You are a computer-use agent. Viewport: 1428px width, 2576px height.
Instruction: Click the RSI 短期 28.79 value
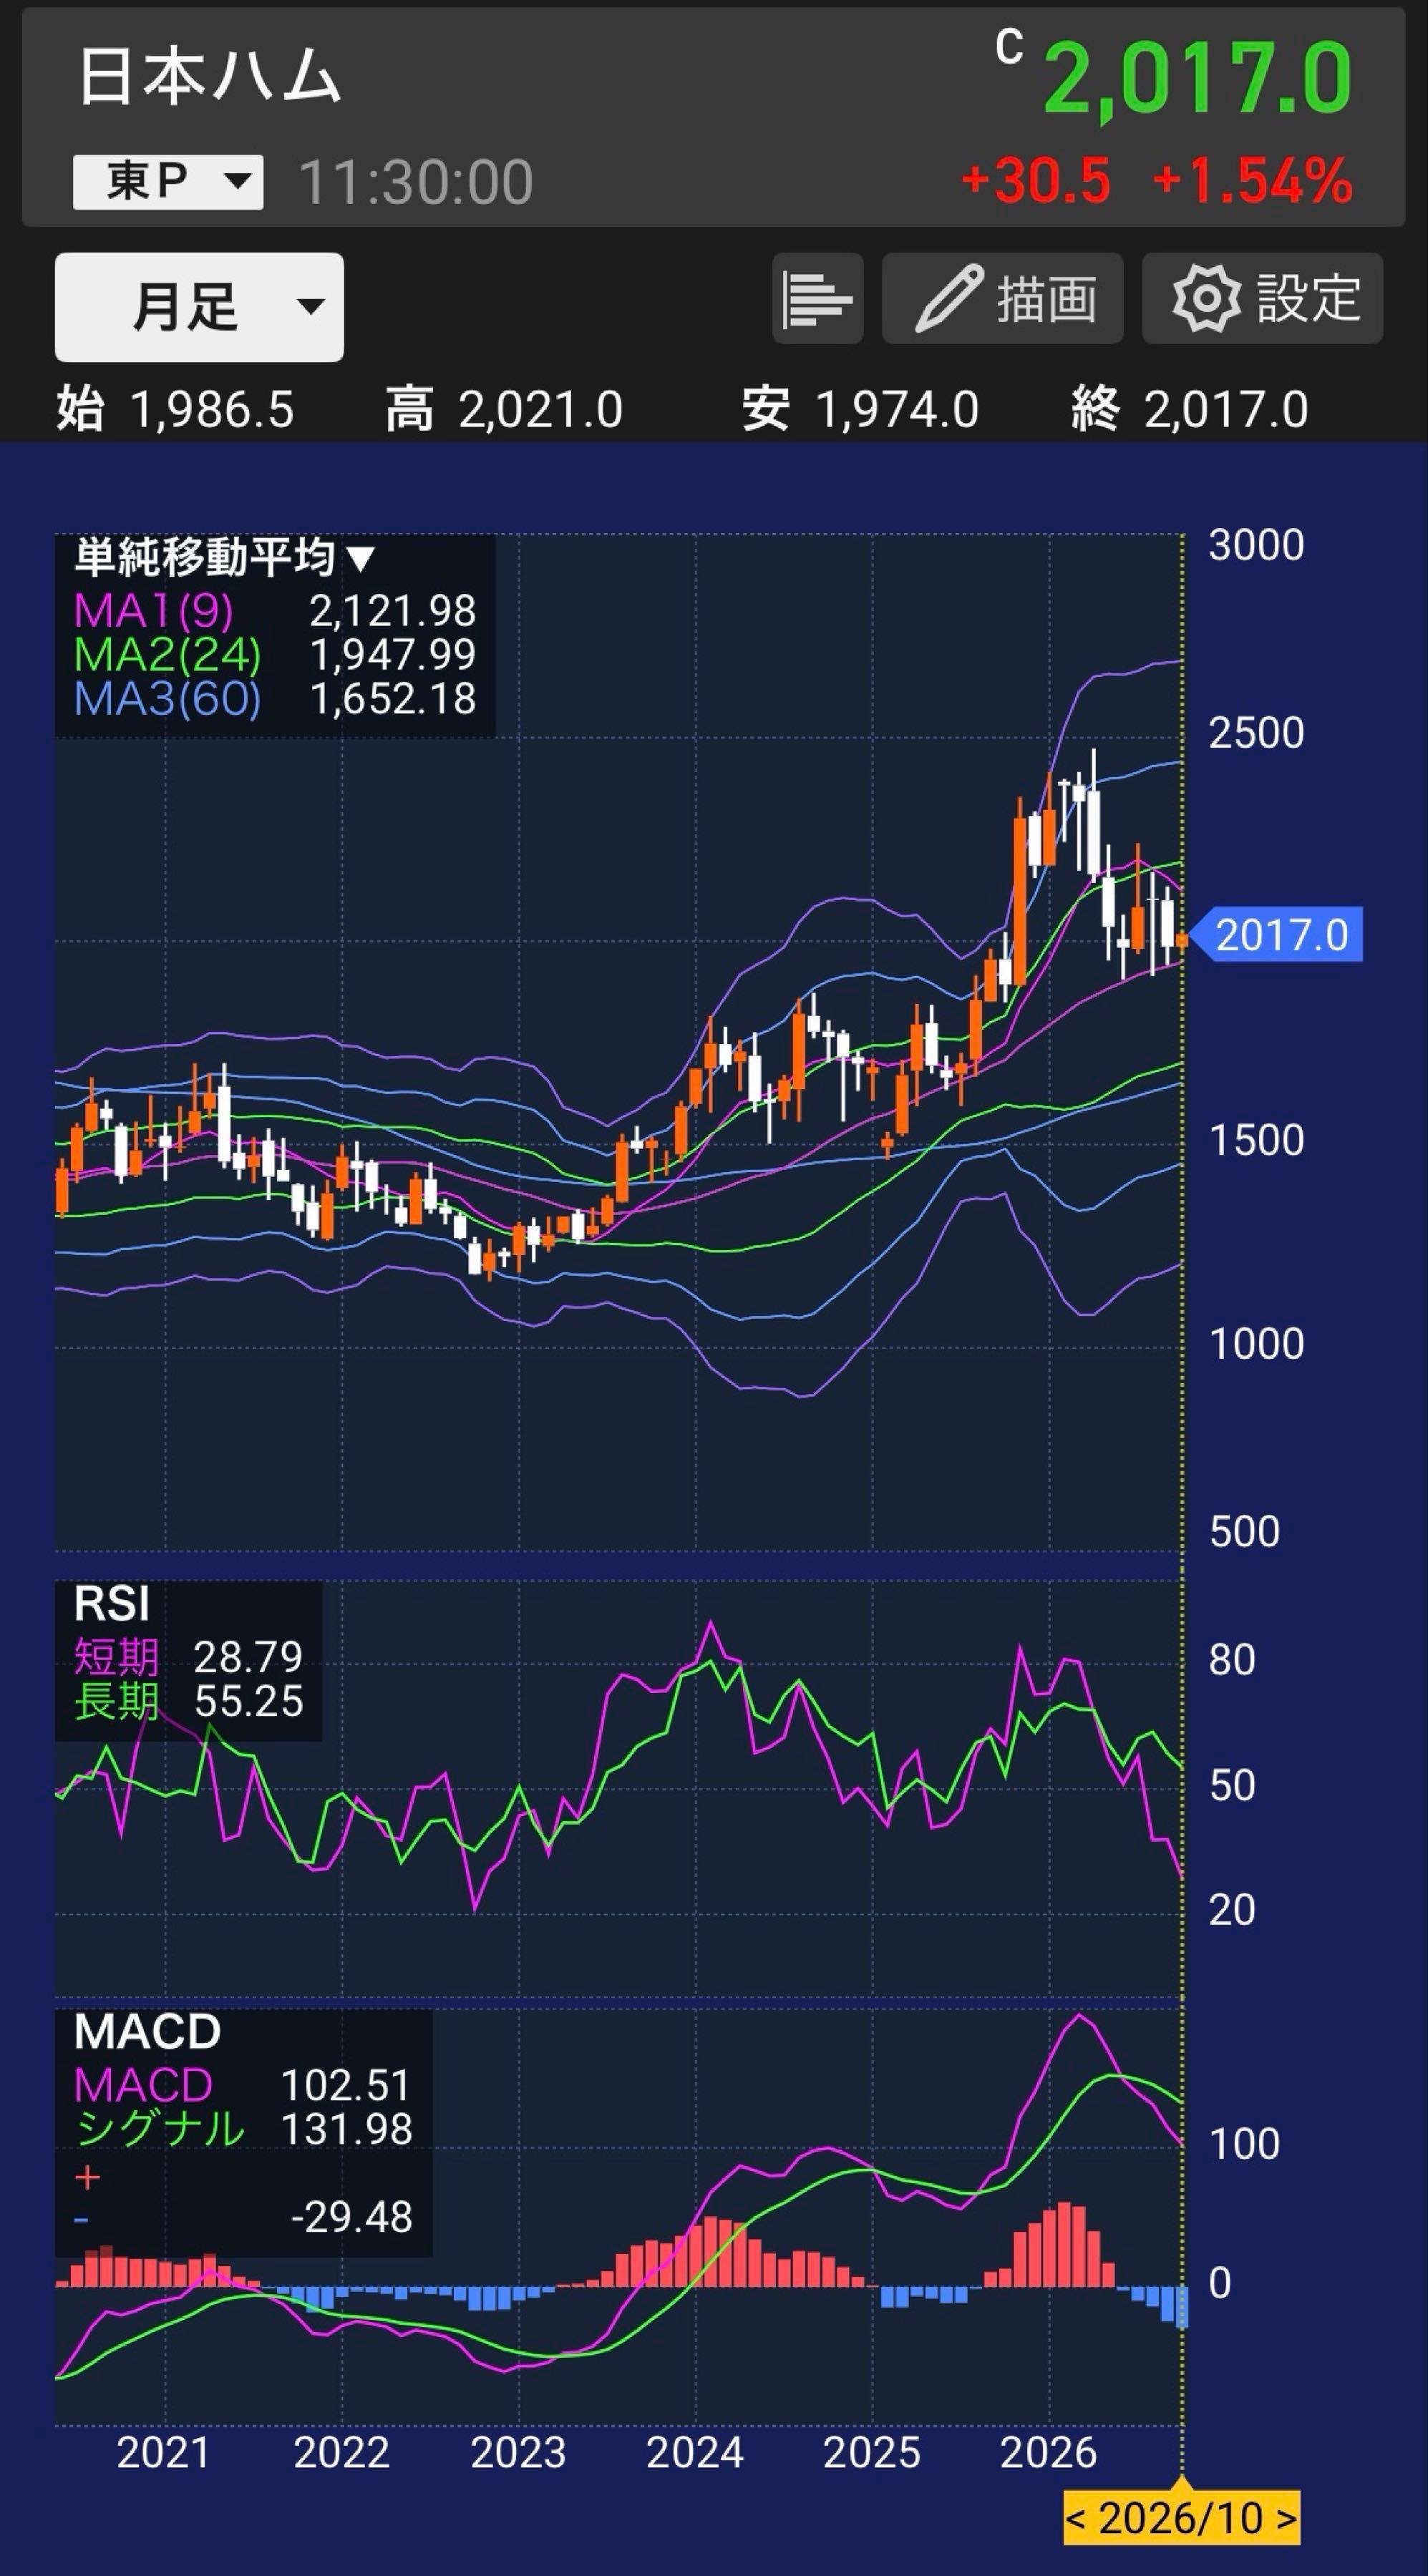[x=188, y=1657]
